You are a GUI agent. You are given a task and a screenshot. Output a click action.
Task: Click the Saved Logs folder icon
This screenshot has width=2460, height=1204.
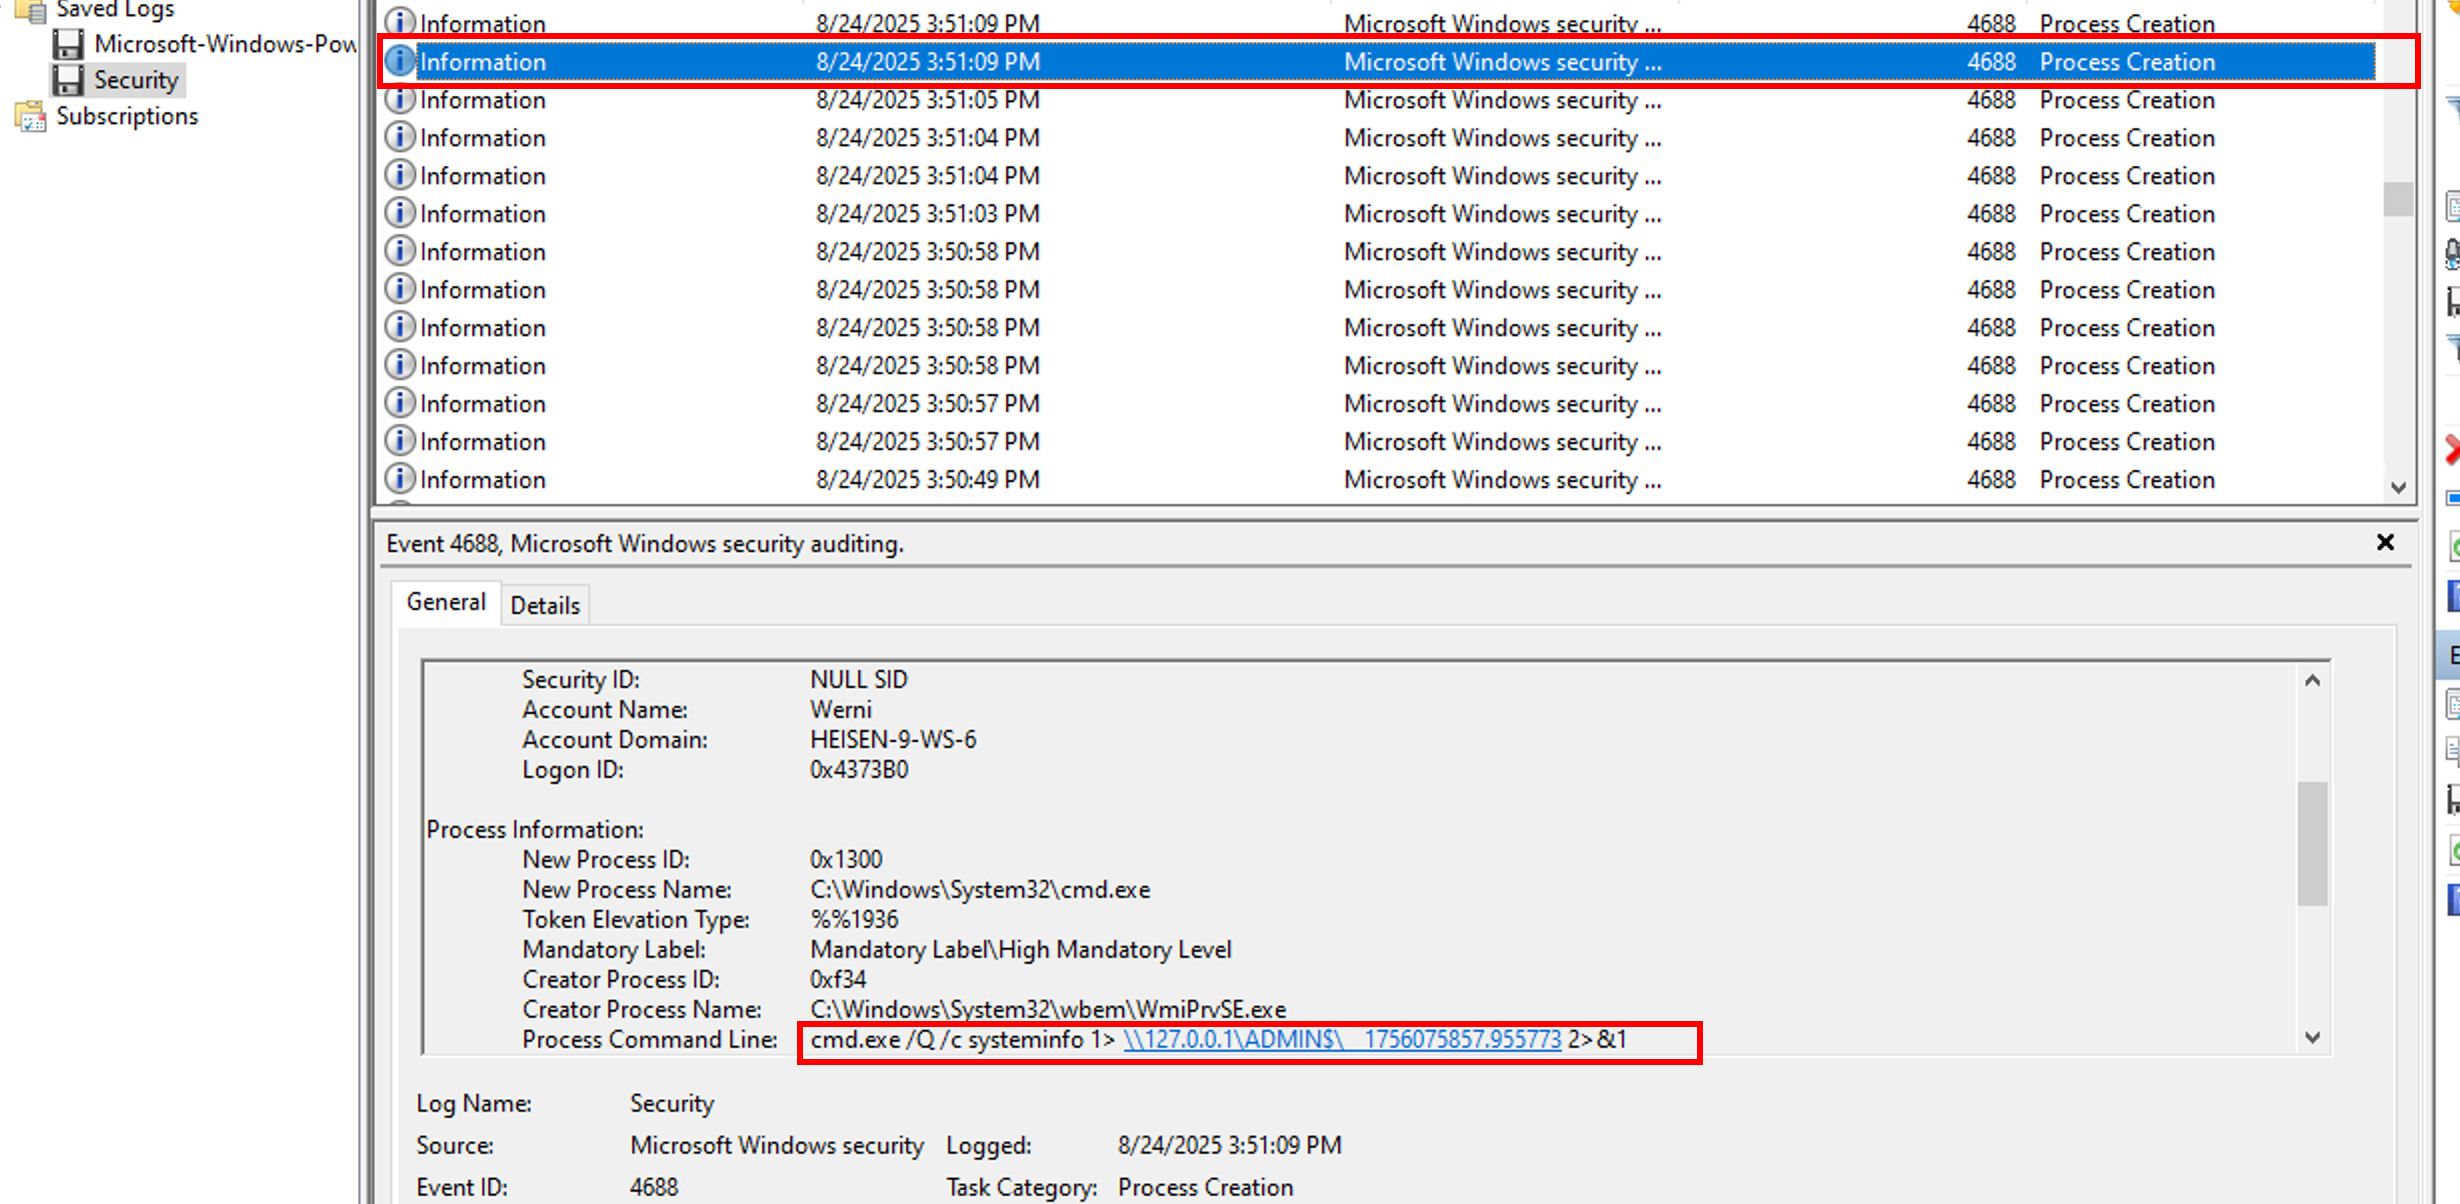pos(30,10)
